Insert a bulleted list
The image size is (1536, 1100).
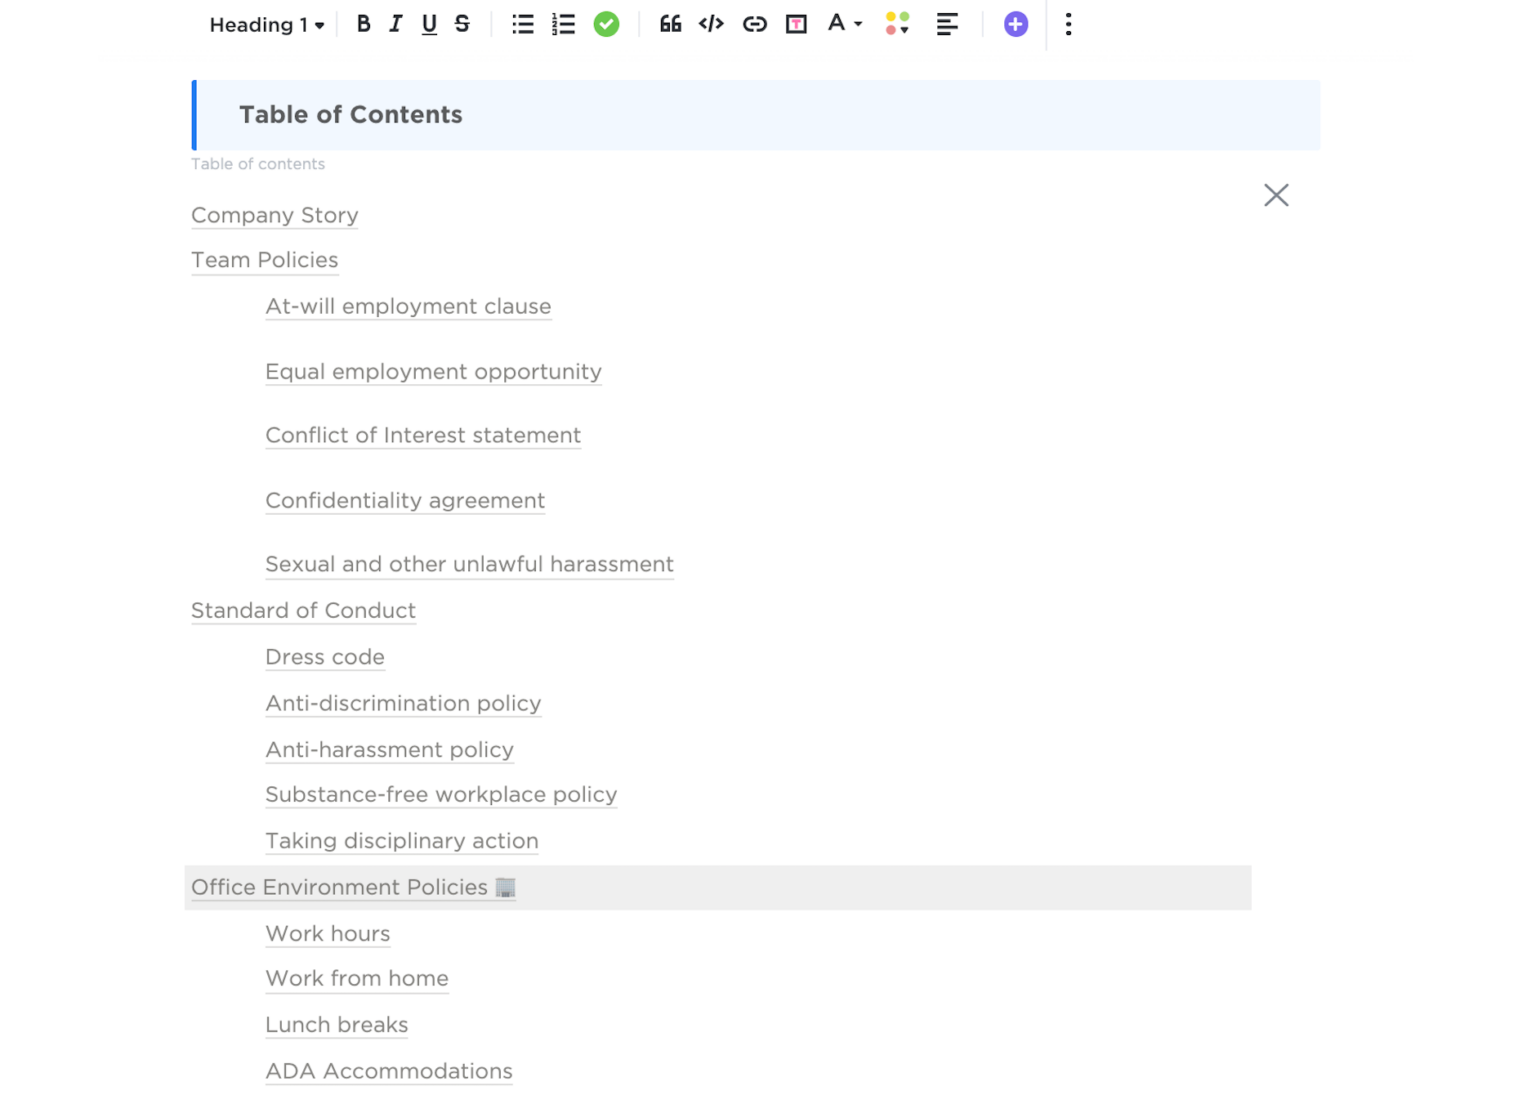click(x=522, y=24)
